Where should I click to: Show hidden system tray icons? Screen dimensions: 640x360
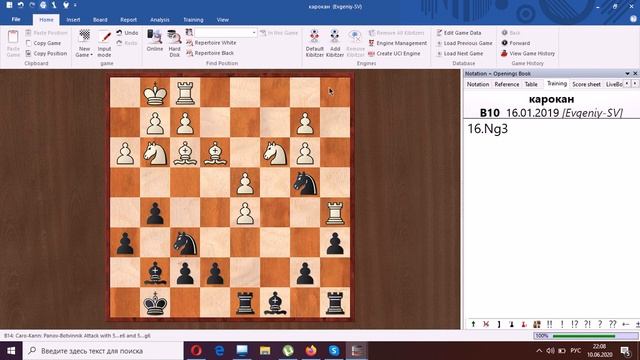click(539, 351)
